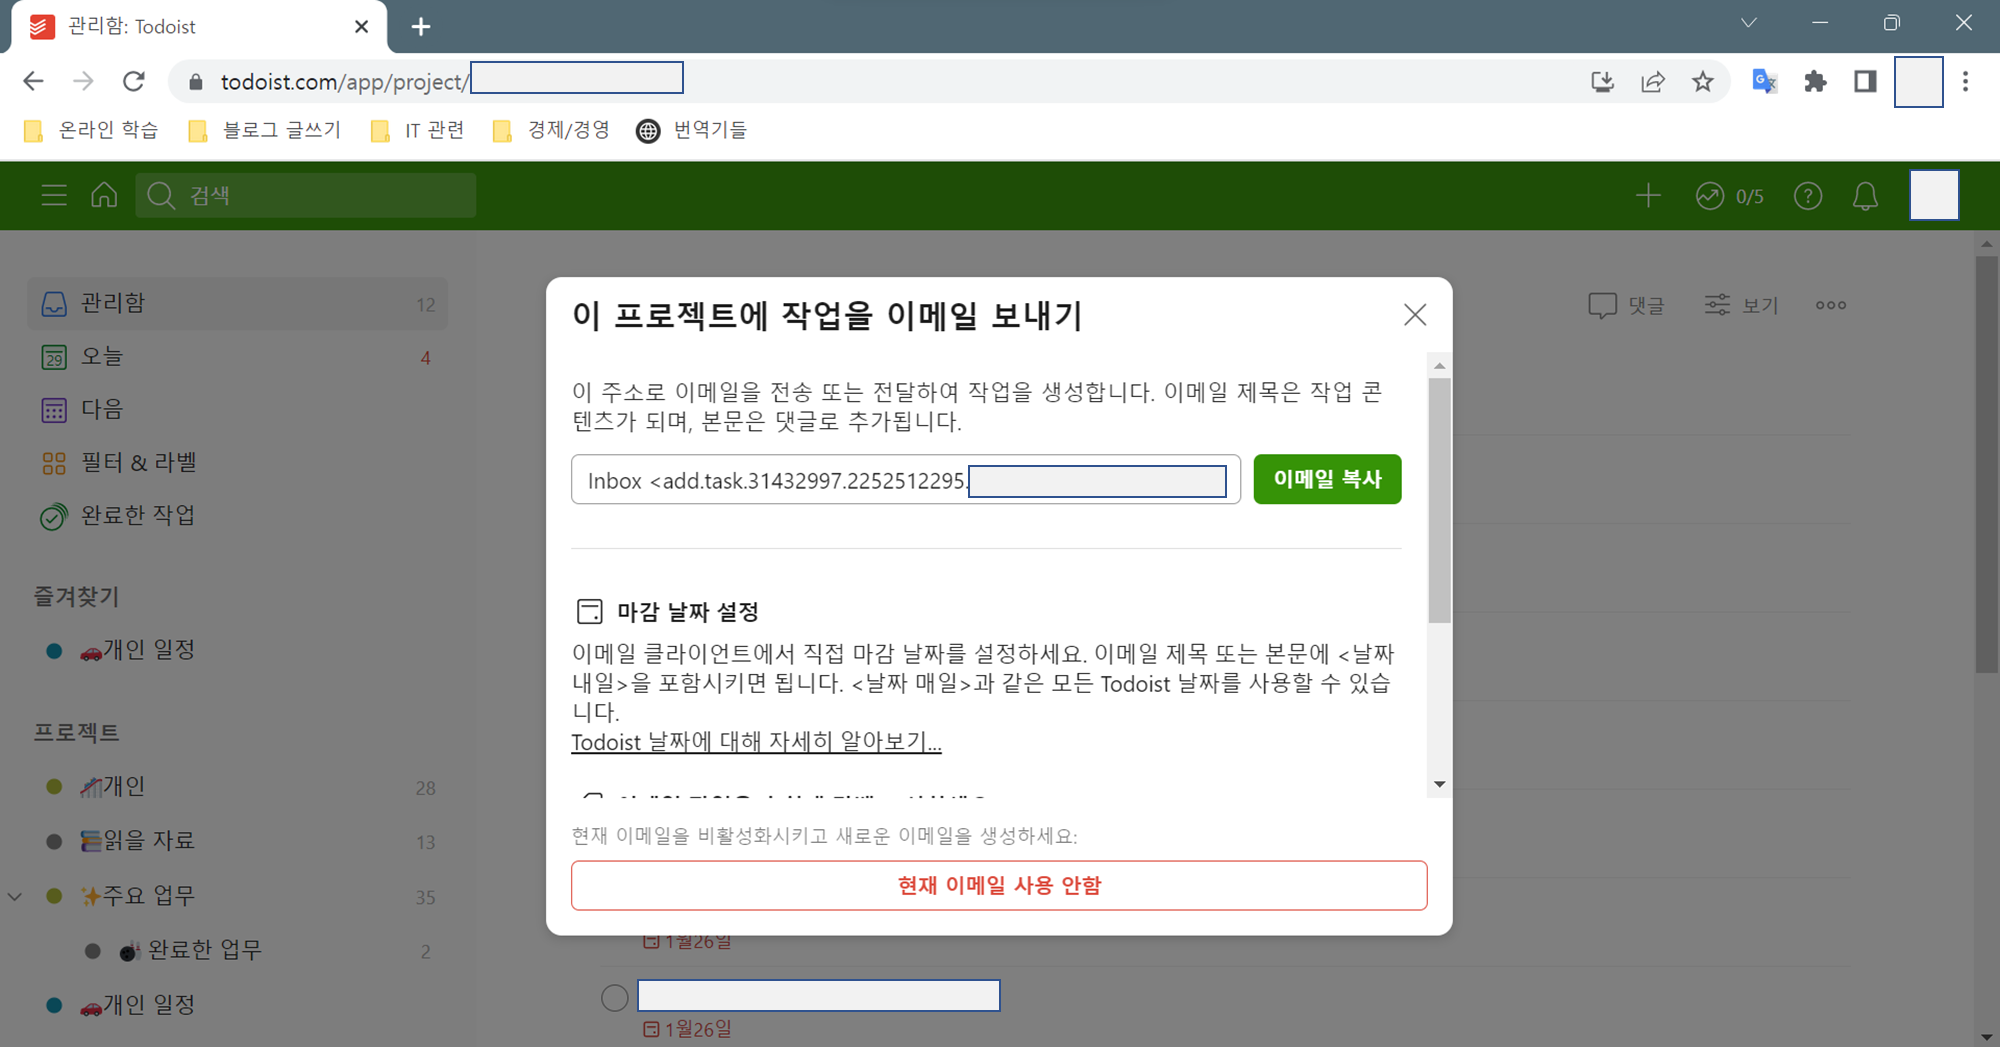Viewport: 2000px width, 1047px height.
Task: Open 개인 일정 under 즐겨찾기
Action: point(237,650)
